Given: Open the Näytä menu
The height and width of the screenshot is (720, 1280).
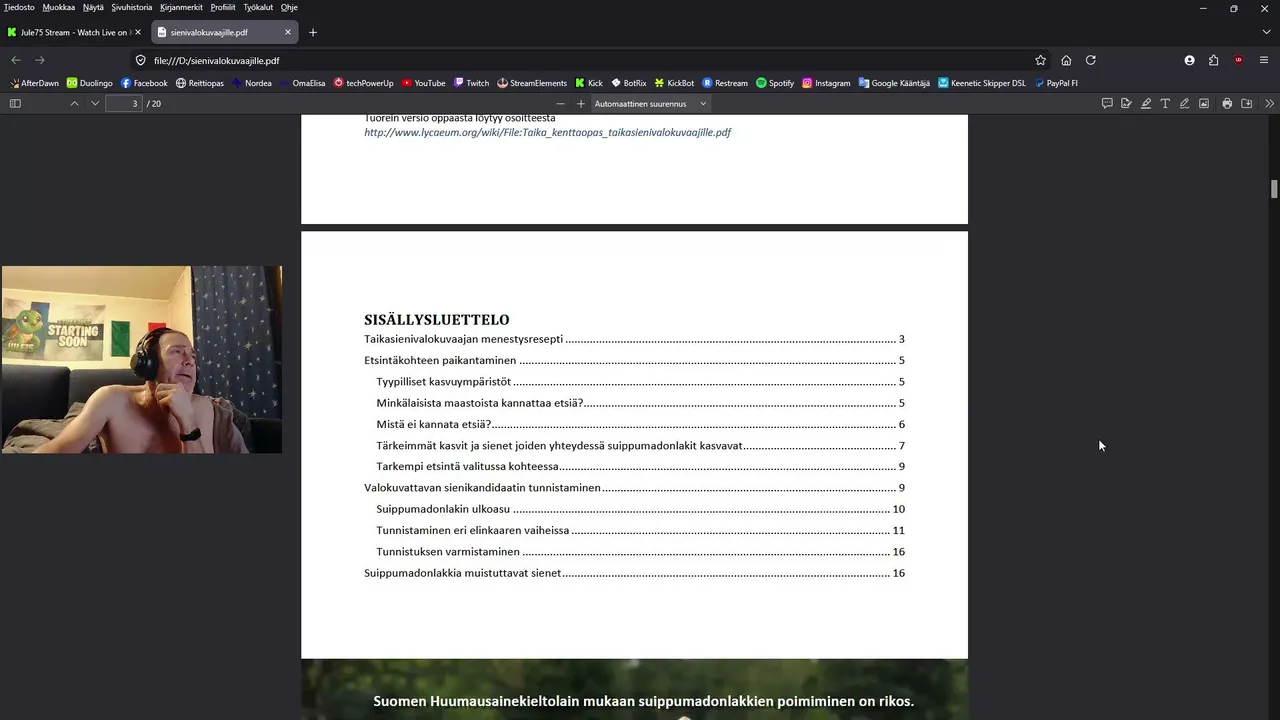Looking at the screenshot, I should [93, 7].
